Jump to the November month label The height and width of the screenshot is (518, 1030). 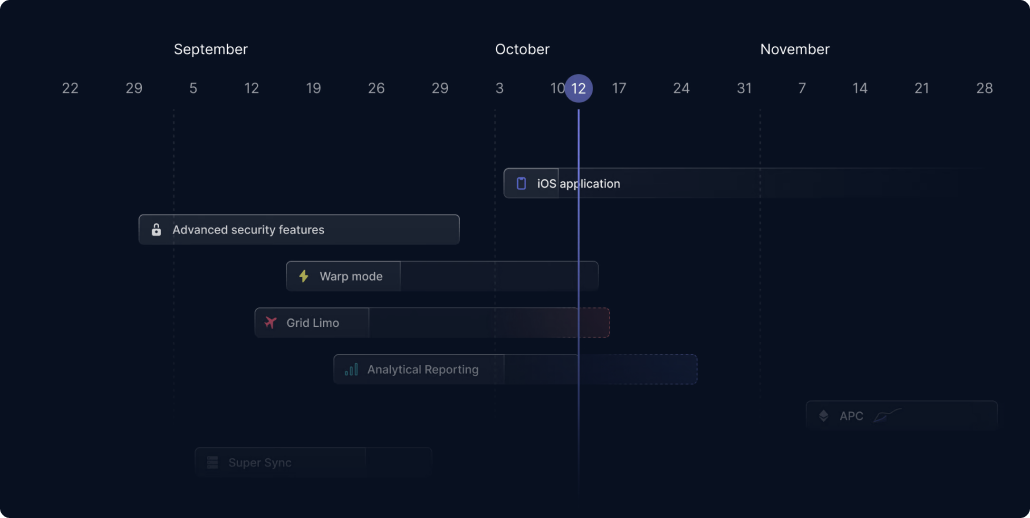point(795,49)
